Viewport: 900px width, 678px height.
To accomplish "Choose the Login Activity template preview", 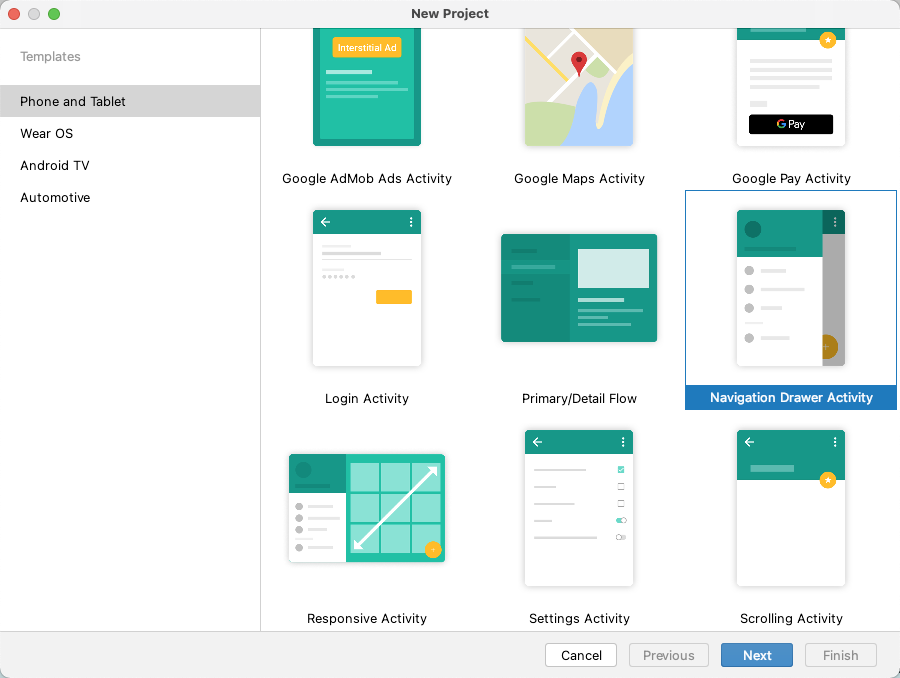I will click(367, 288).
